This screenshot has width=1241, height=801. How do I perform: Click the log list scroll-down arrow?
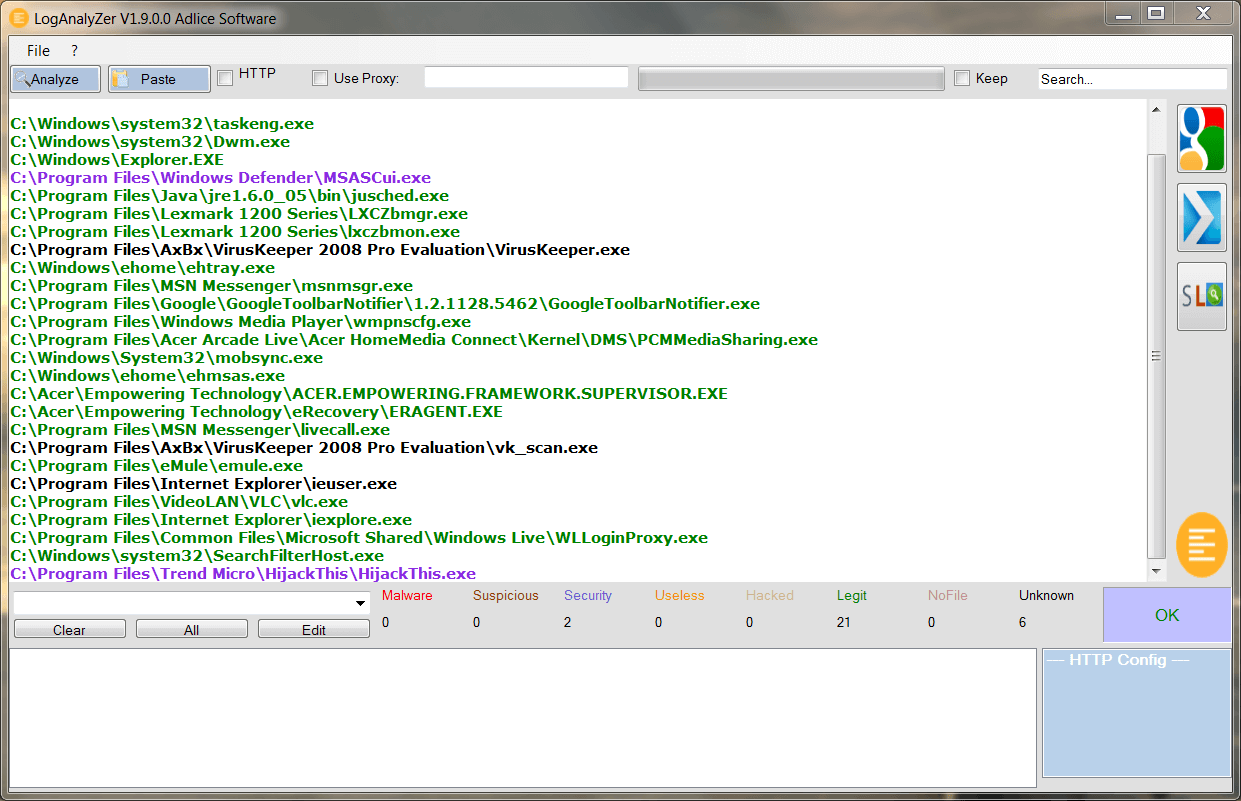click(x=1157, y=572)
